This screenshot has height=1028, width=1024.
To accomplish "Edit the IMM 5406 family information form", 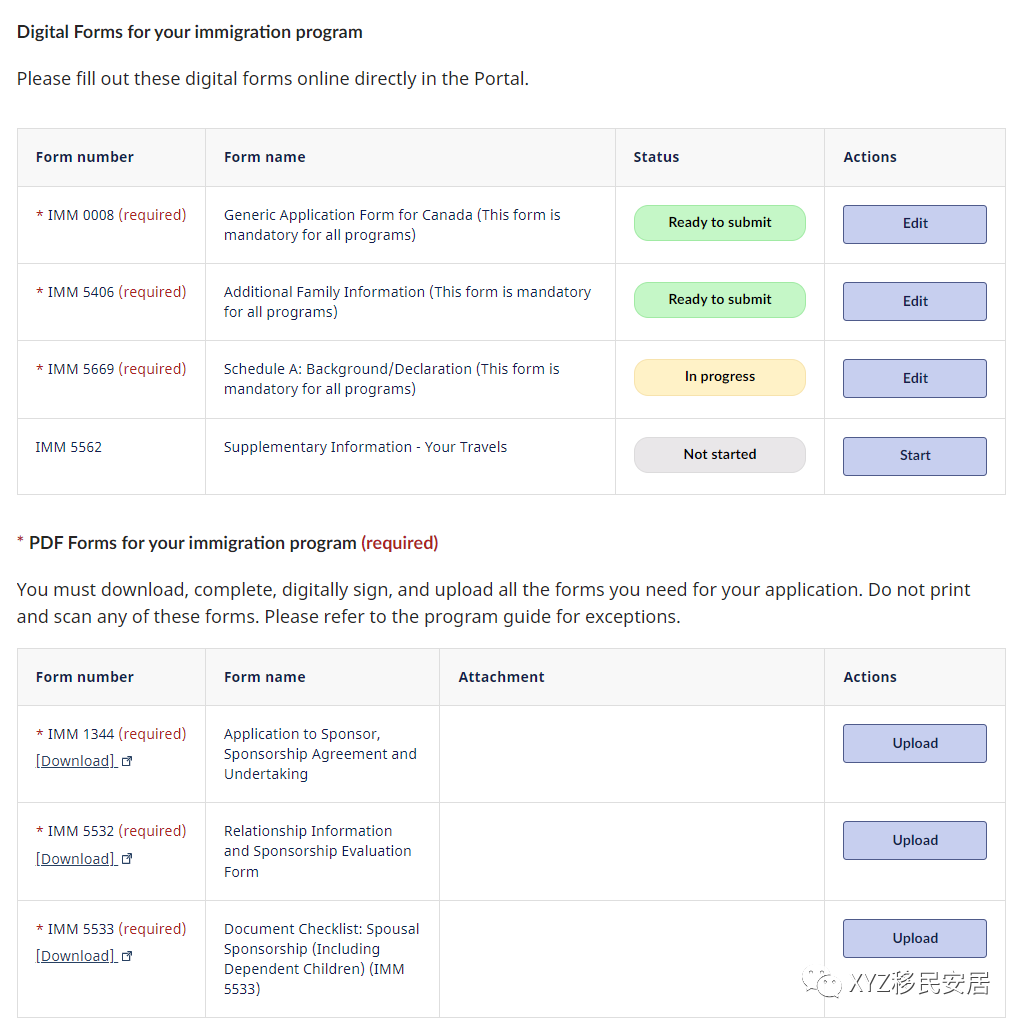I will (914, 301).
